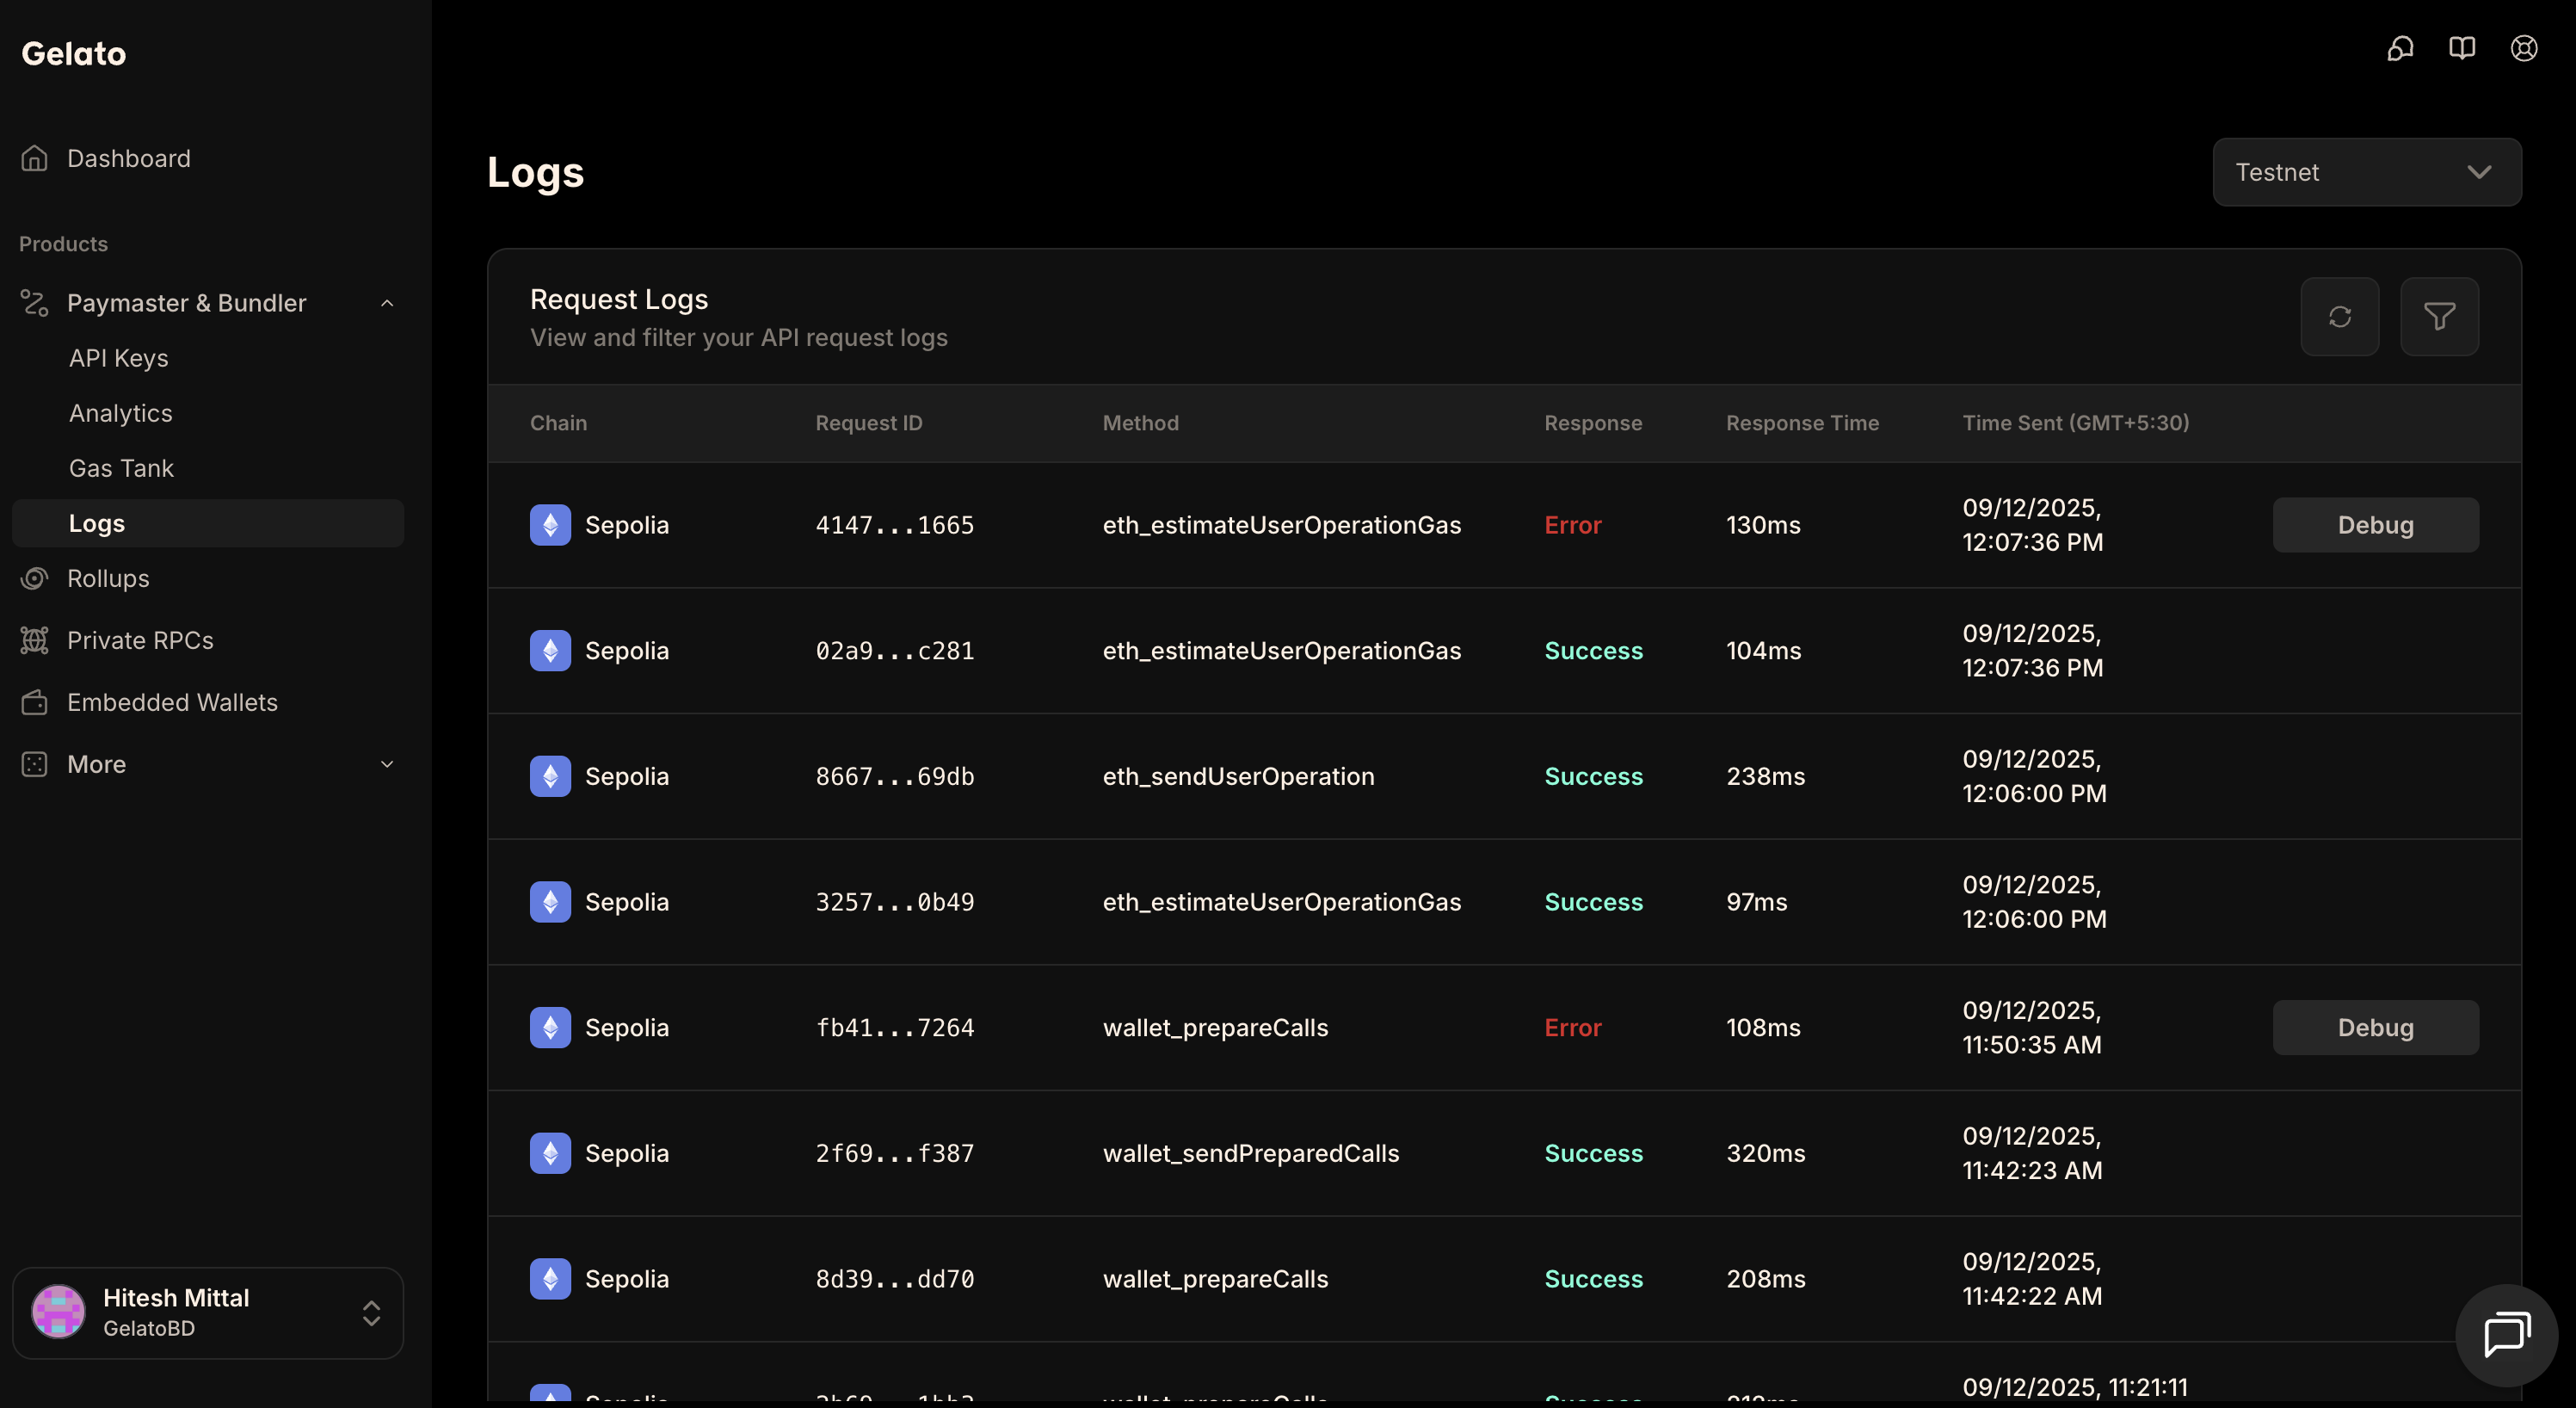The width and height of the screenshot is (2576, 1408).
Task: Debug the eth_estimateUserOperationGas error request
Action: [x=2376, y=525]
